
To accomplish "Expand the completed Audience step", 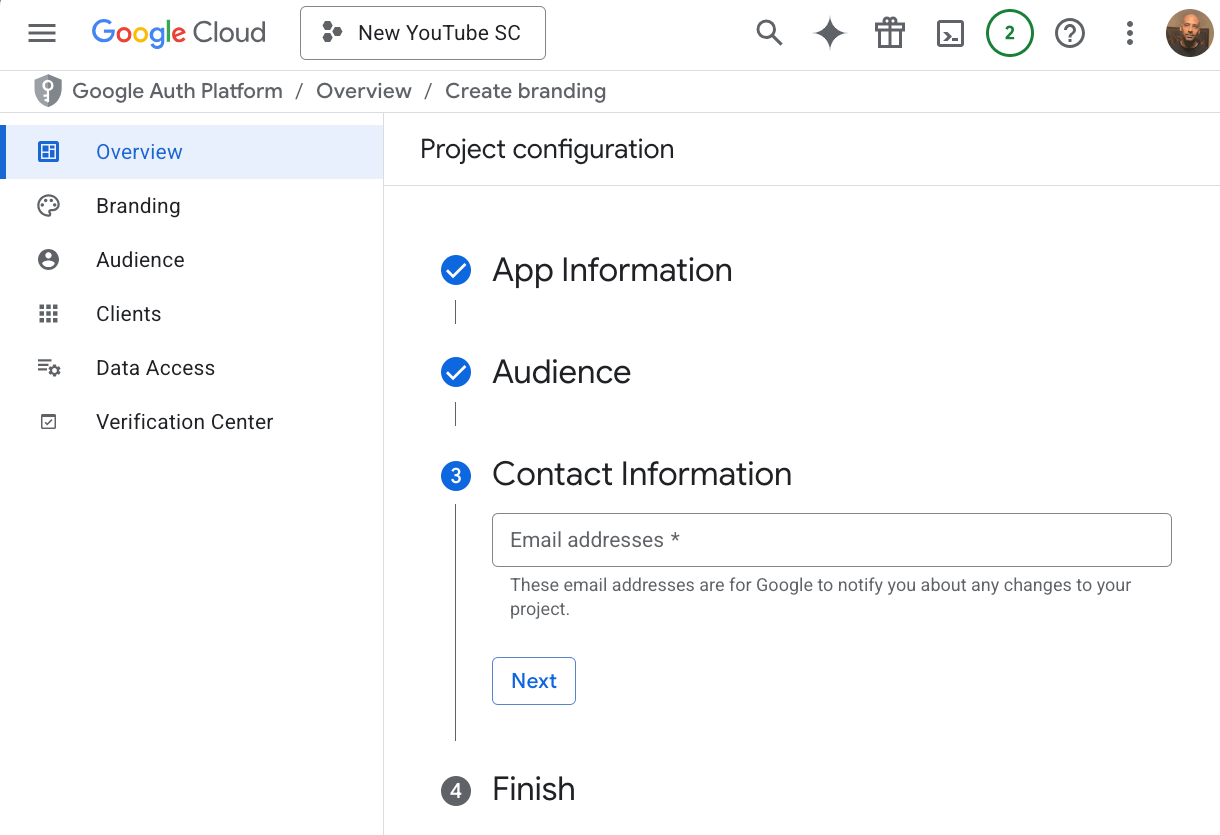I will click(561, 372).
